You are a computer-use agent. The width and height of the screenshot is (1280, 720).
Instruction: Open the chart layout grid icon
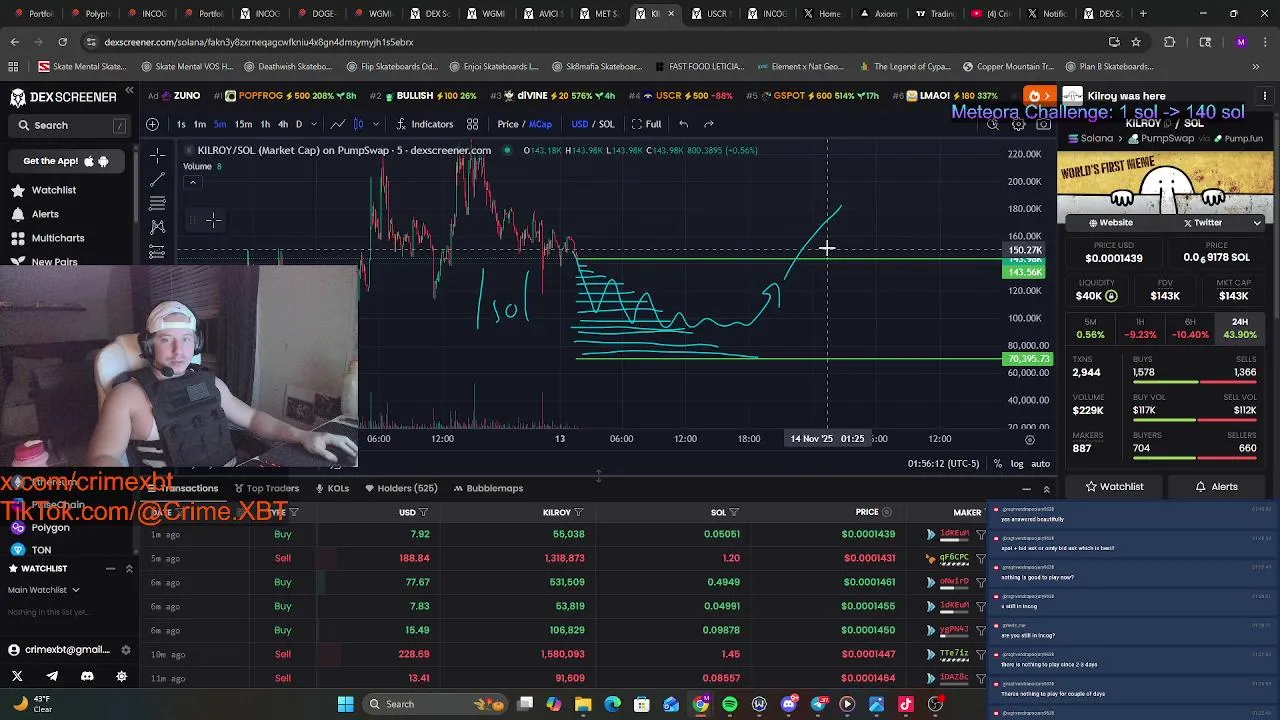click(472, 124)
